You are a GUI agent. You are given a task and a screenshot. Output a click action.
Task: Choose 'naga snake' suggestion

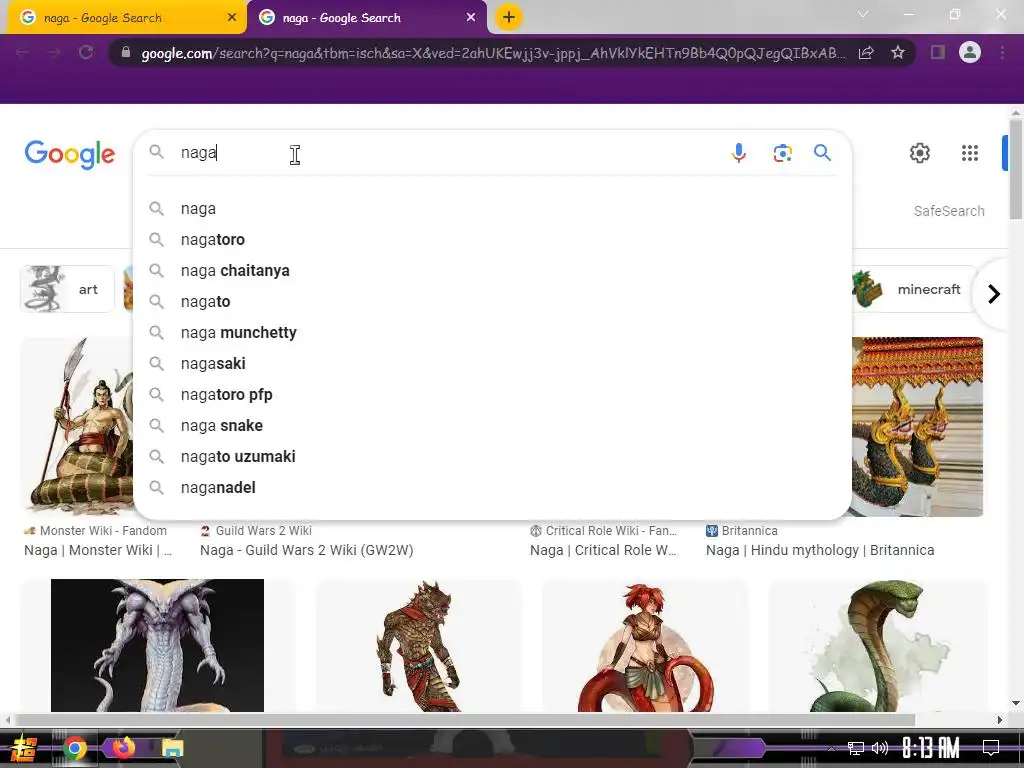point(492,426)
